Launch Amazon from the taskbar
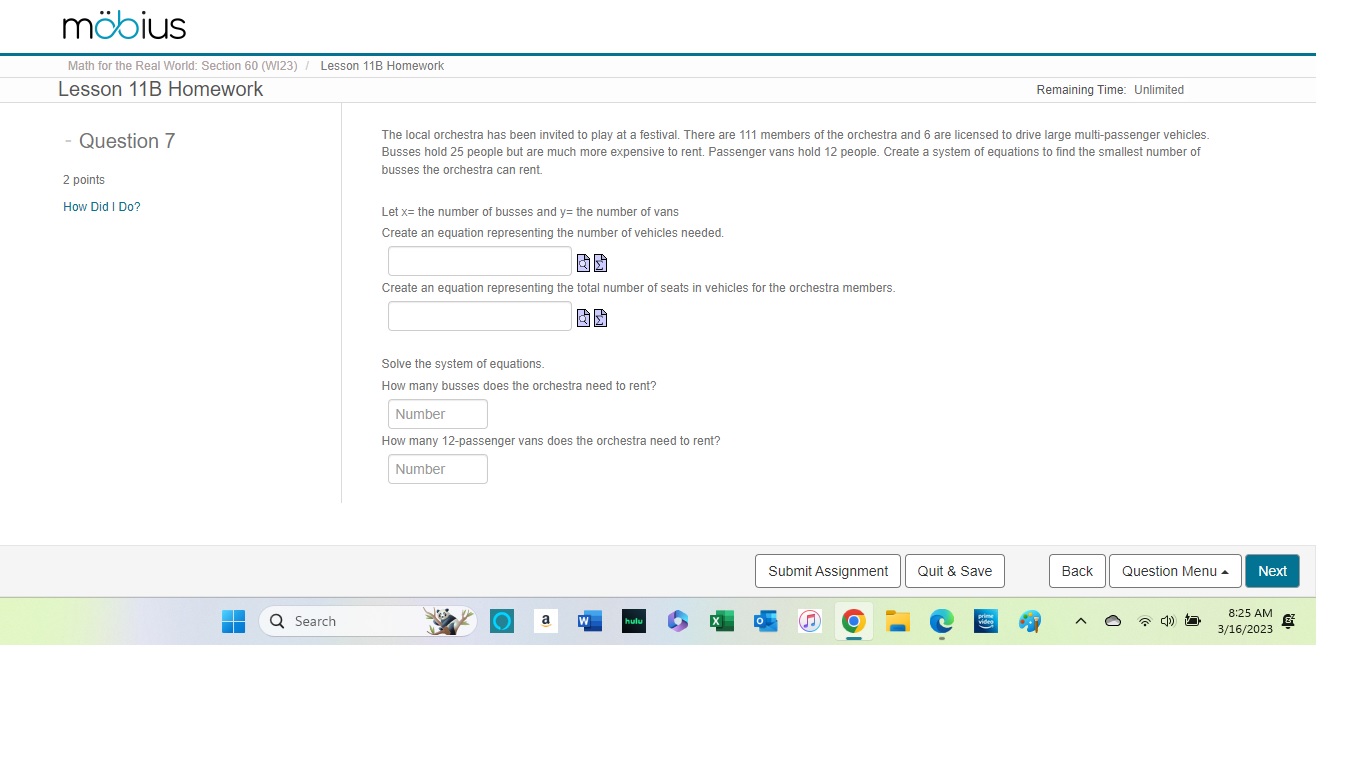The width and height of the screenshot is (1366, 768). (546, 622)
